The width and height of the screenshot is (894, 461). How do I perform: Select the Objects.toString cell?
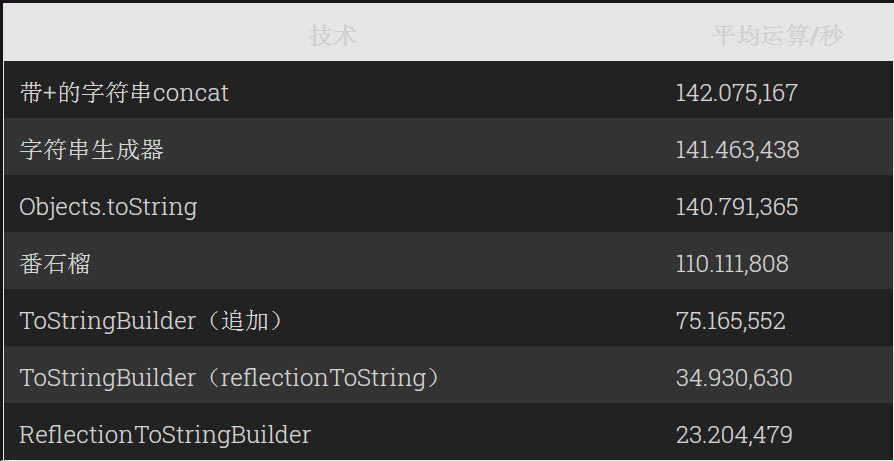click(x=108, y=207)
